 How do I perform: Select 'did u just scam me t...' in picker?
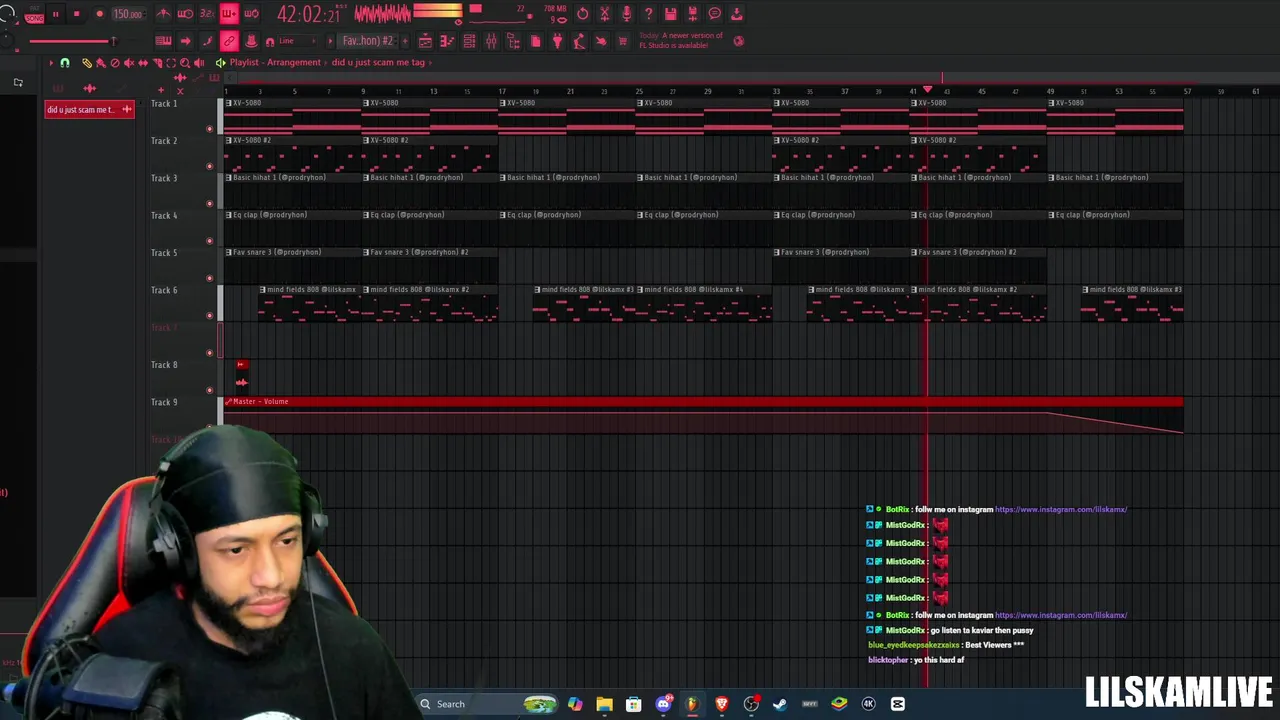[89, 109]
